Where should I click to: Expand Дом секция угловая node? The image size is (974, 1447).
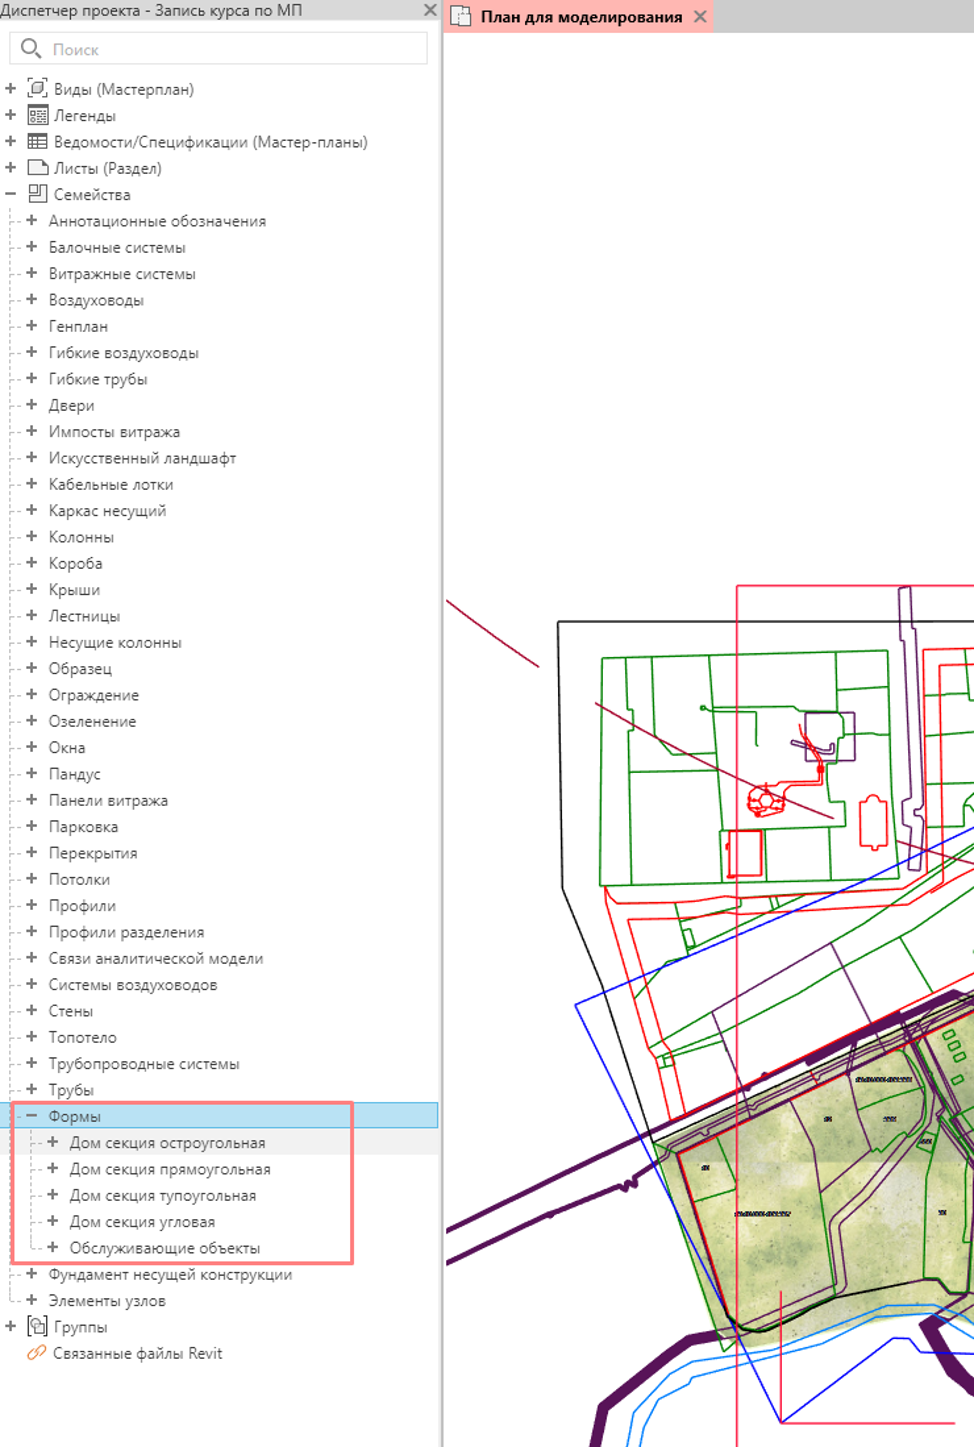coord(52,1220)
